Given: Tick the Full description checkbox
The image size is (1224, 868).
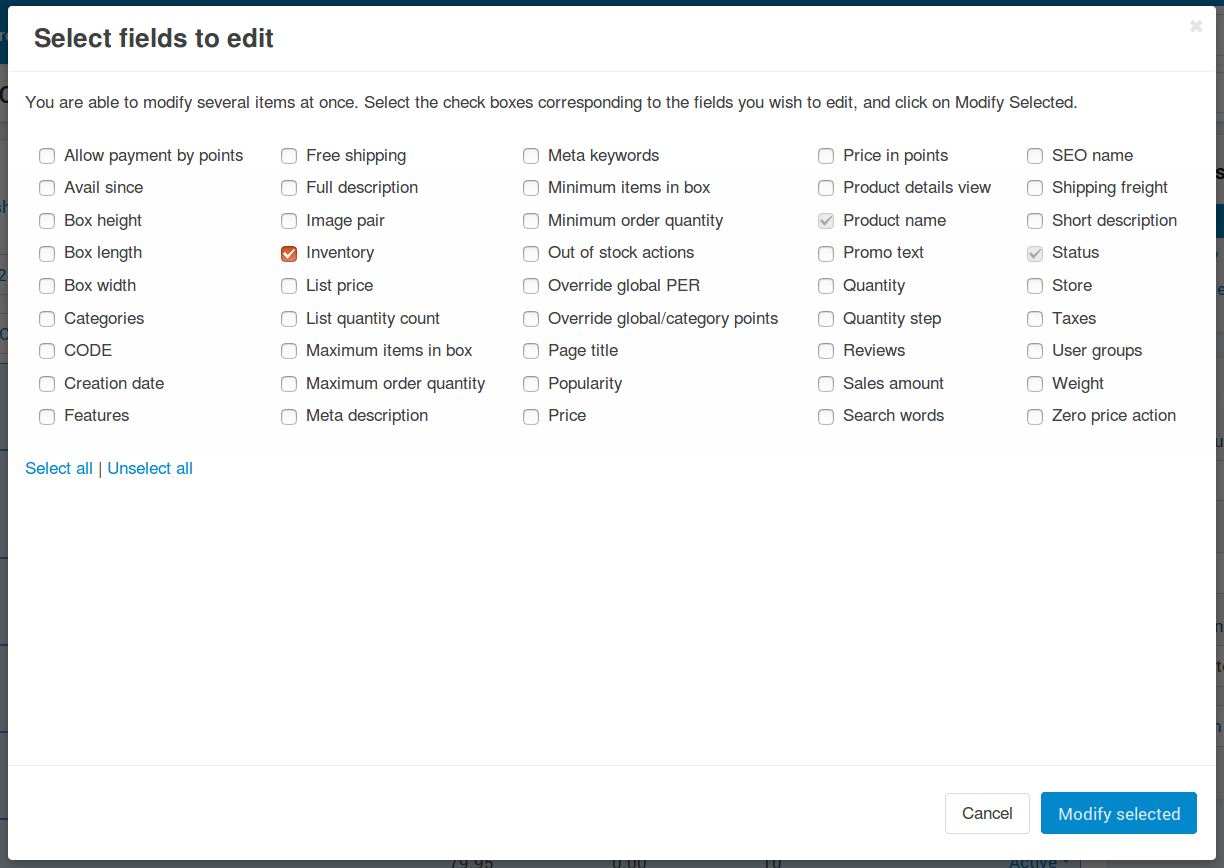Looking at the screenshot, I should point(289,188).
